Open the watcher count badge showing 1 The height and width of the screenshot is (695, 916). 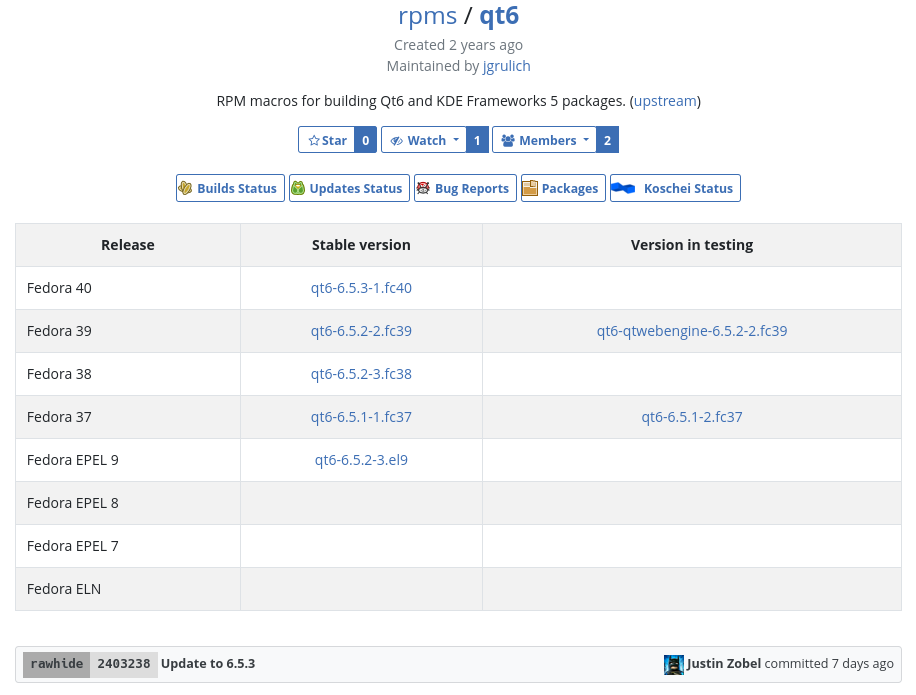[477, 140]
